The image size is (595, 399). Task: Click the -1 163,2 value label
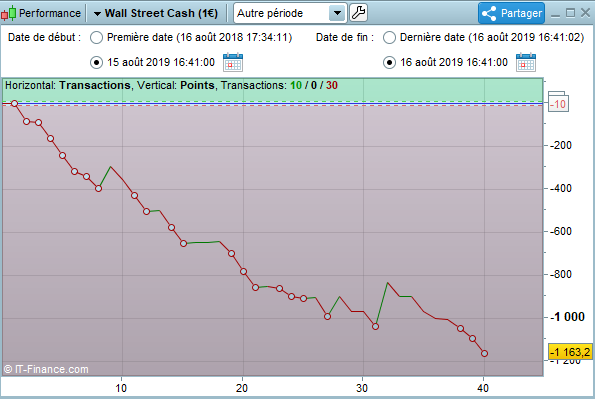[570, 352]
